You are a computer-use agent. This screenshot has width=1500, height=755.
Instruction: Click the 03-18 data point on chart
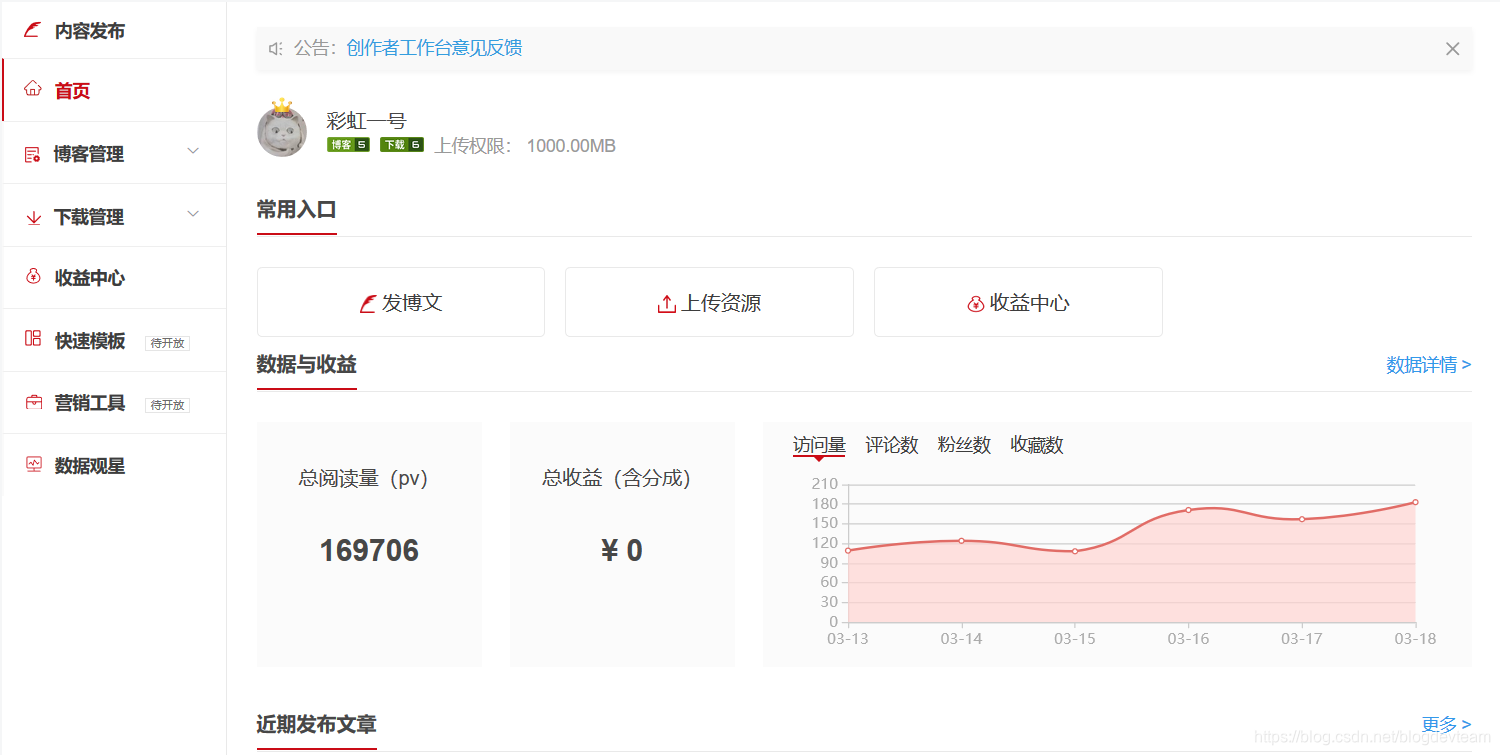coord(1415,502)
